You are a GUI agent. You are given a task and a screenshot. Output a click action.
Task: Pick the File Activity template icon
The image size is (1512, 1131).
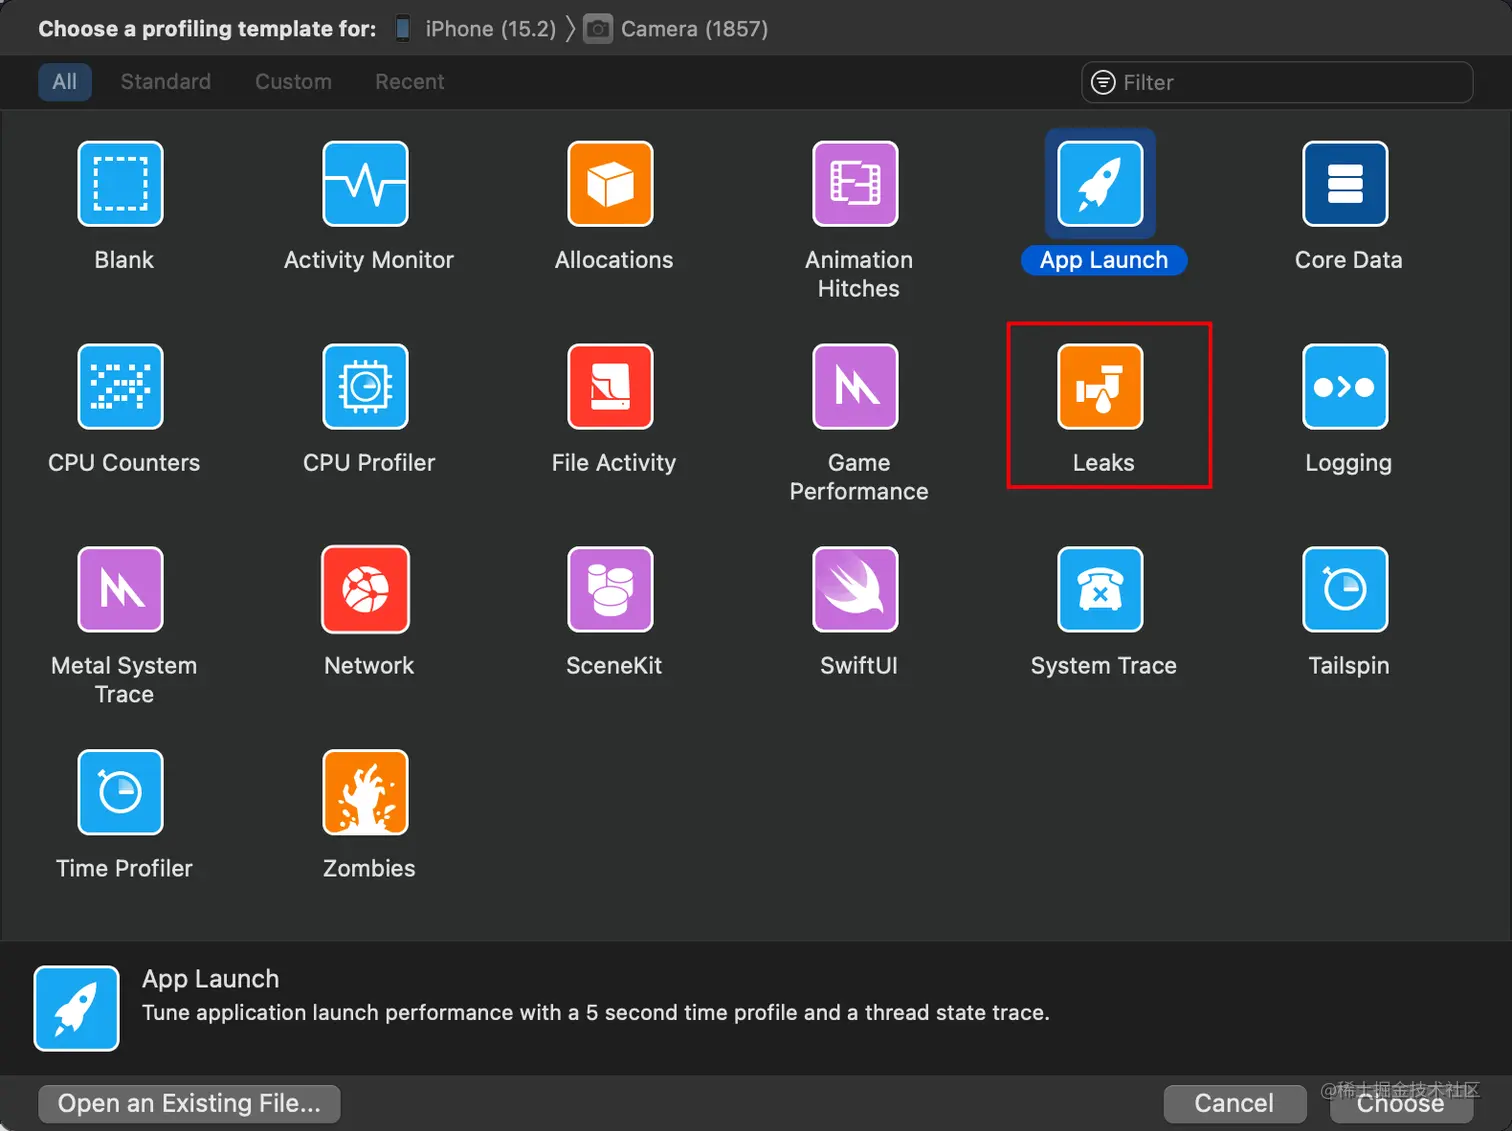pos(611,387)
